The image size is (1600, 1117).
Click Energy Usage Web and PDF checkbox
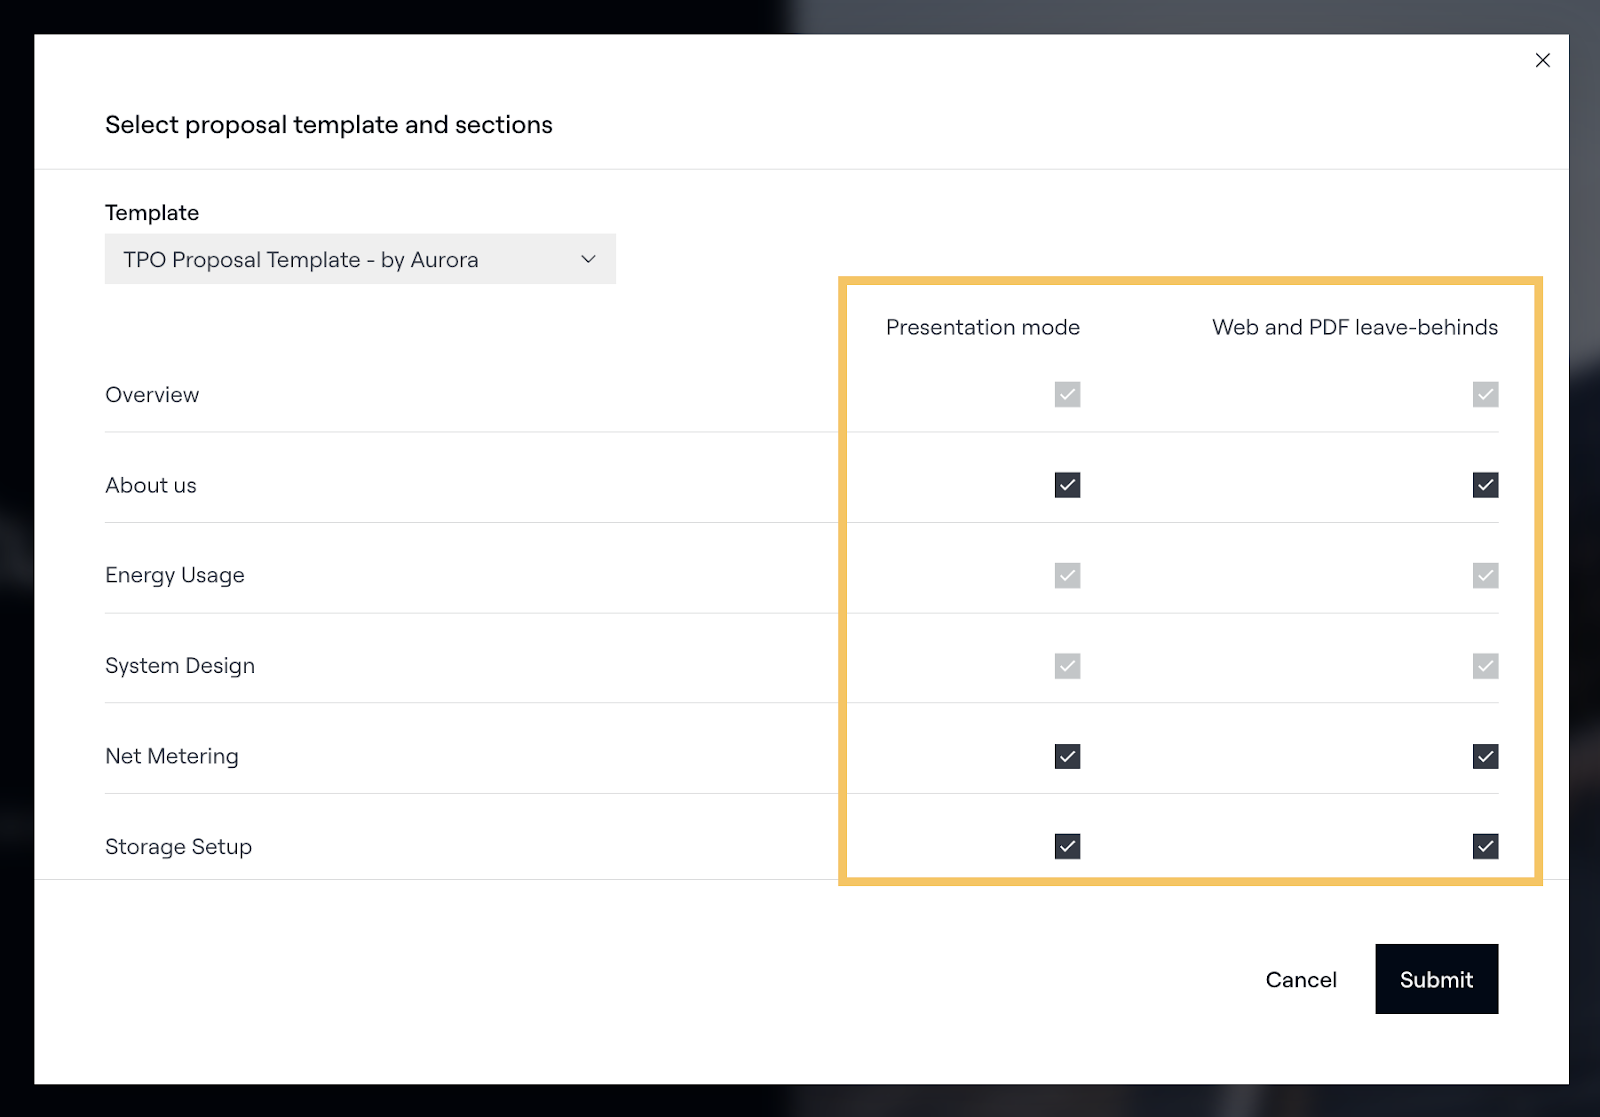[1485, 575]
